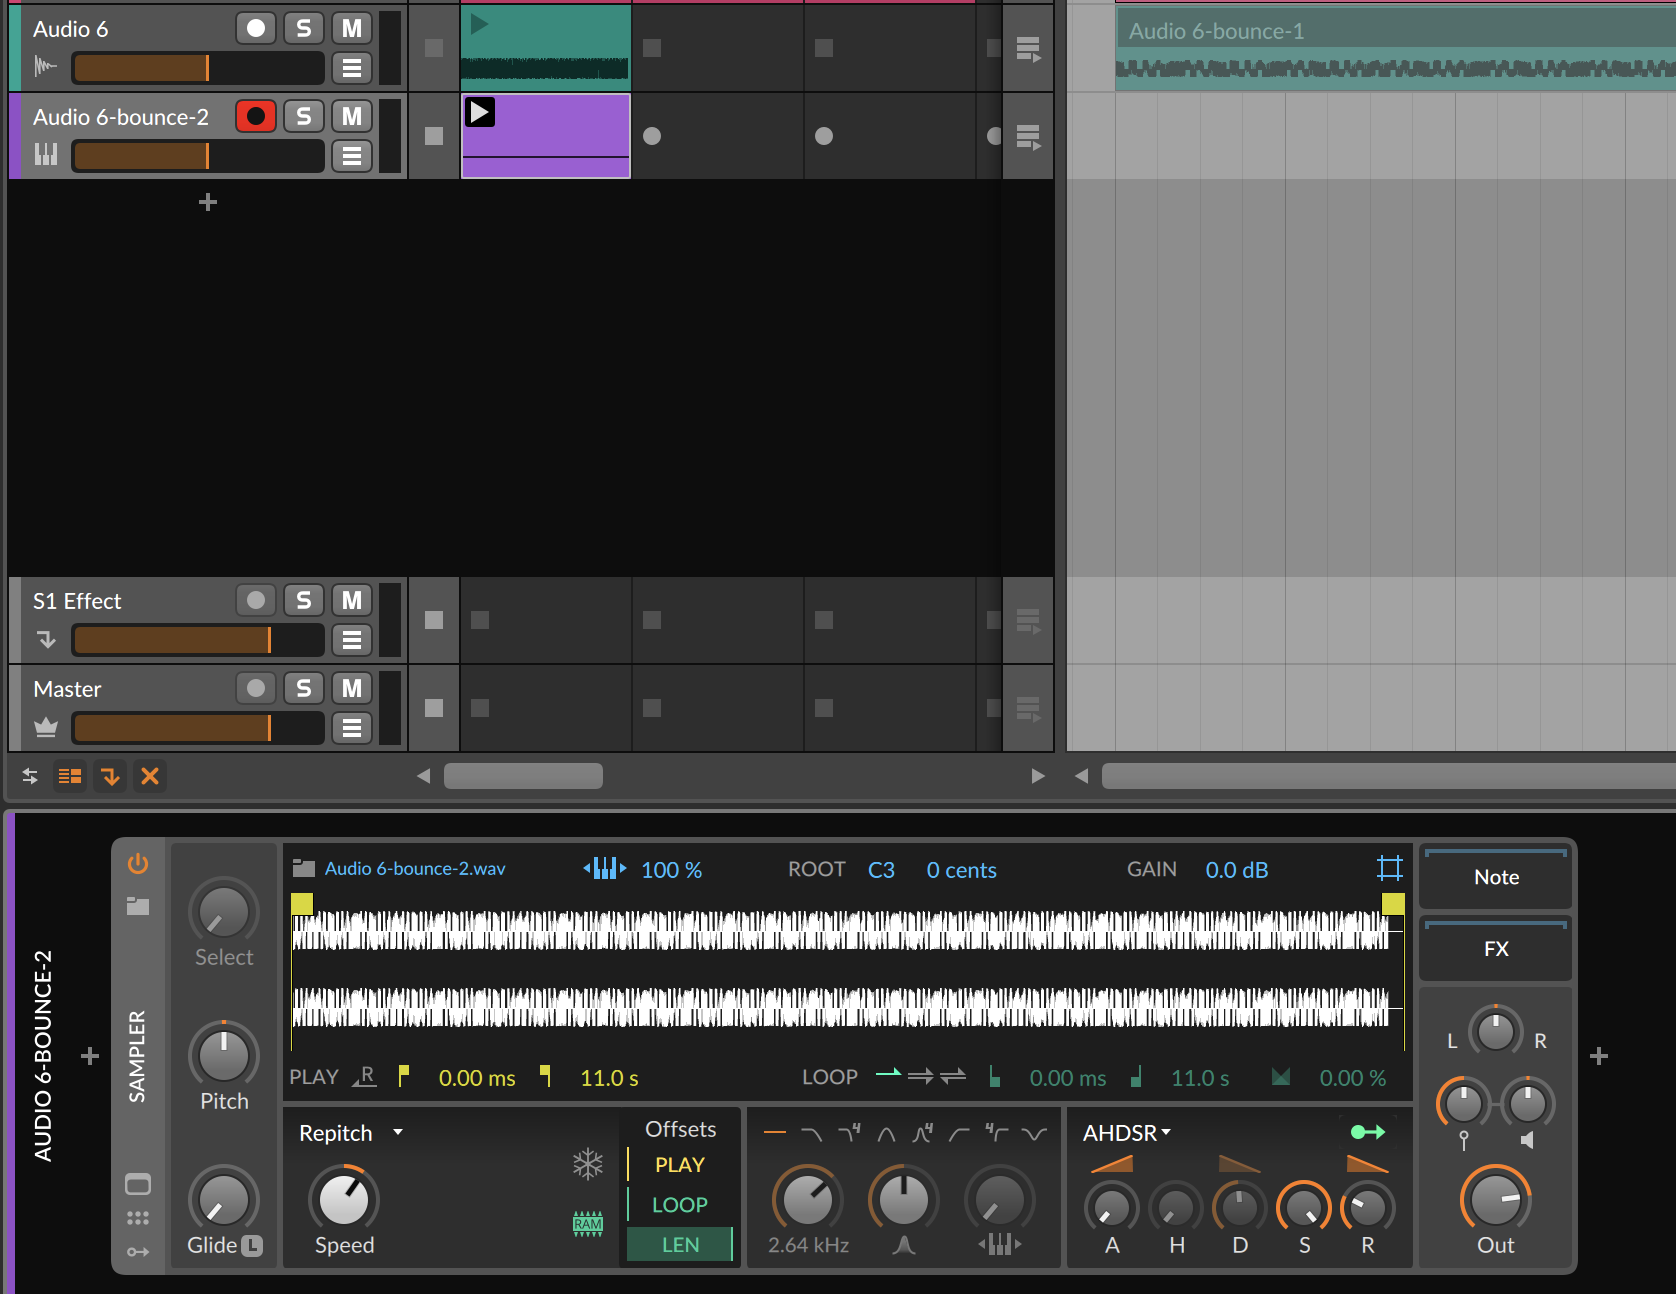Click the launcher horizontal scrollbar thumb

(x=523, y=776)
